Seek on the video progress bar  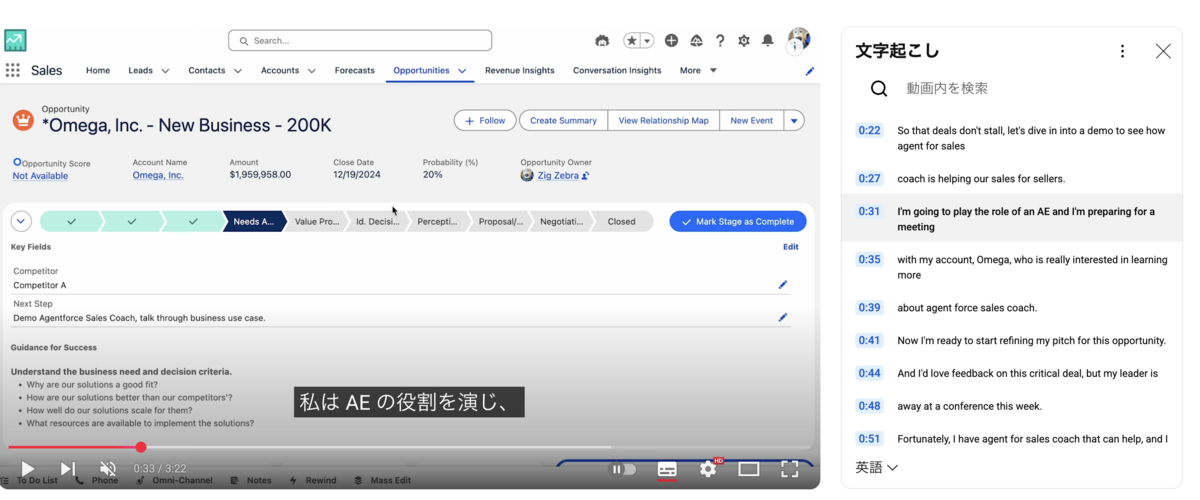[x=410, y=447]
